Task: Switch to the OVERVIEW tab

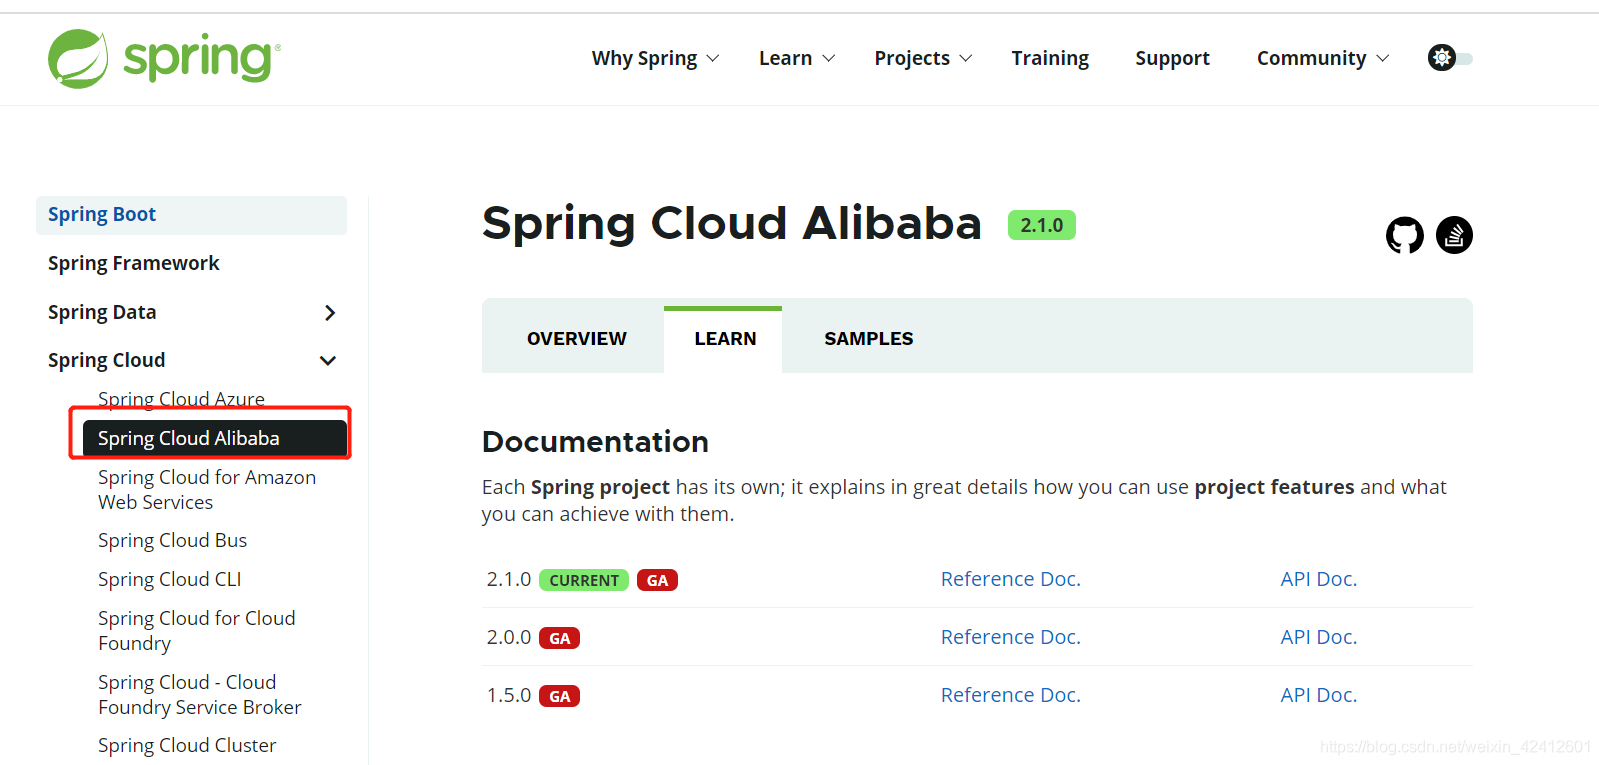Action: tap(577, 339)
